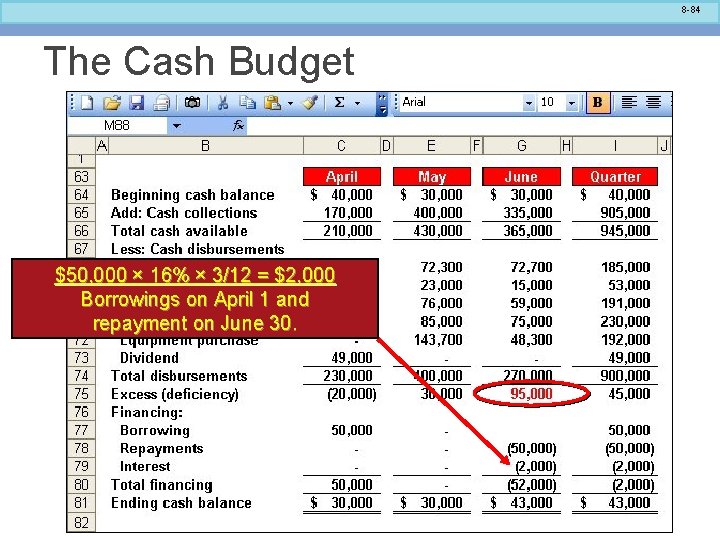The height and width of the screenshot is (540, 720).
Task: Align text left with the toolbar icon
Action: [629, 102]
